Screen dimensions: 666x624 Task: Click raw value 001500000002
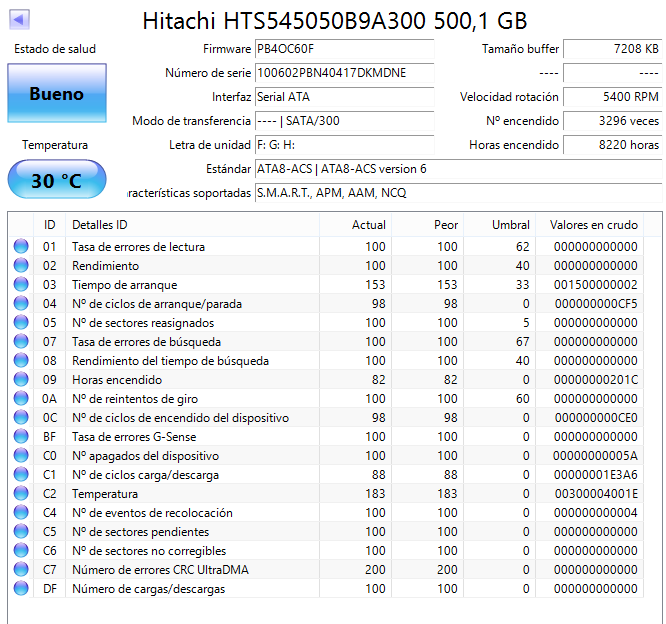pyautogui.click(x=595, y=285)
